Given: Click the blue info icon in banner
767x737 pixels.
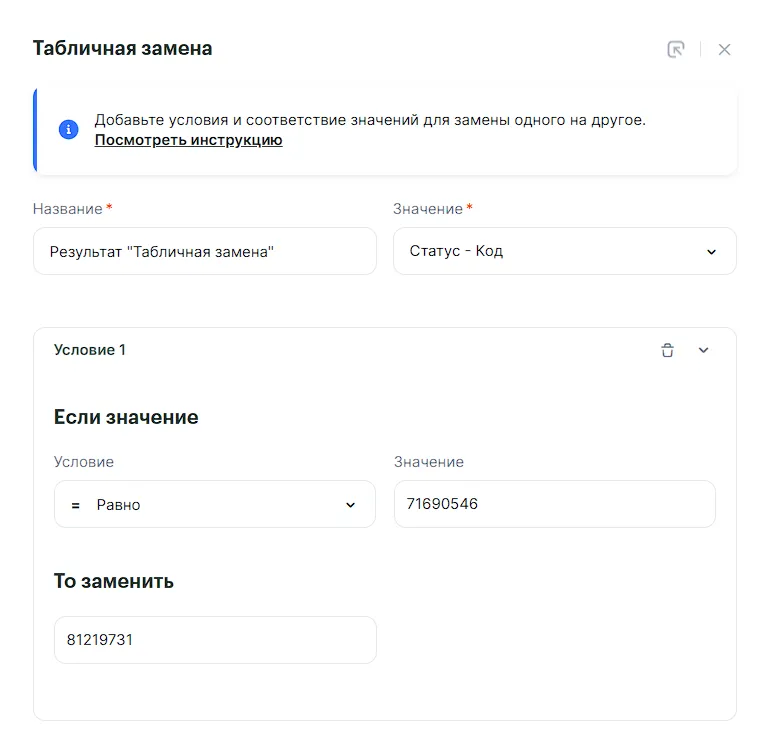Looking at the screenshot, I should [69, 130].
